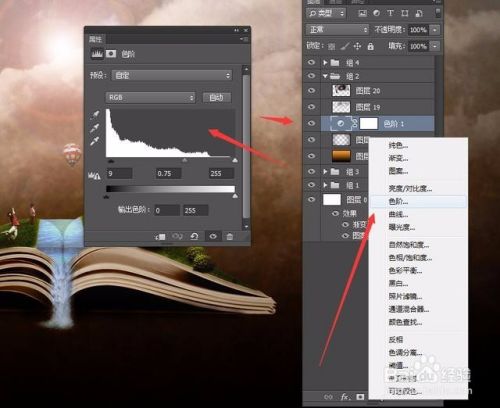Open the RGB channel dropdown
The width and height of the screenshot is (500, 408).
pos(151,98)
